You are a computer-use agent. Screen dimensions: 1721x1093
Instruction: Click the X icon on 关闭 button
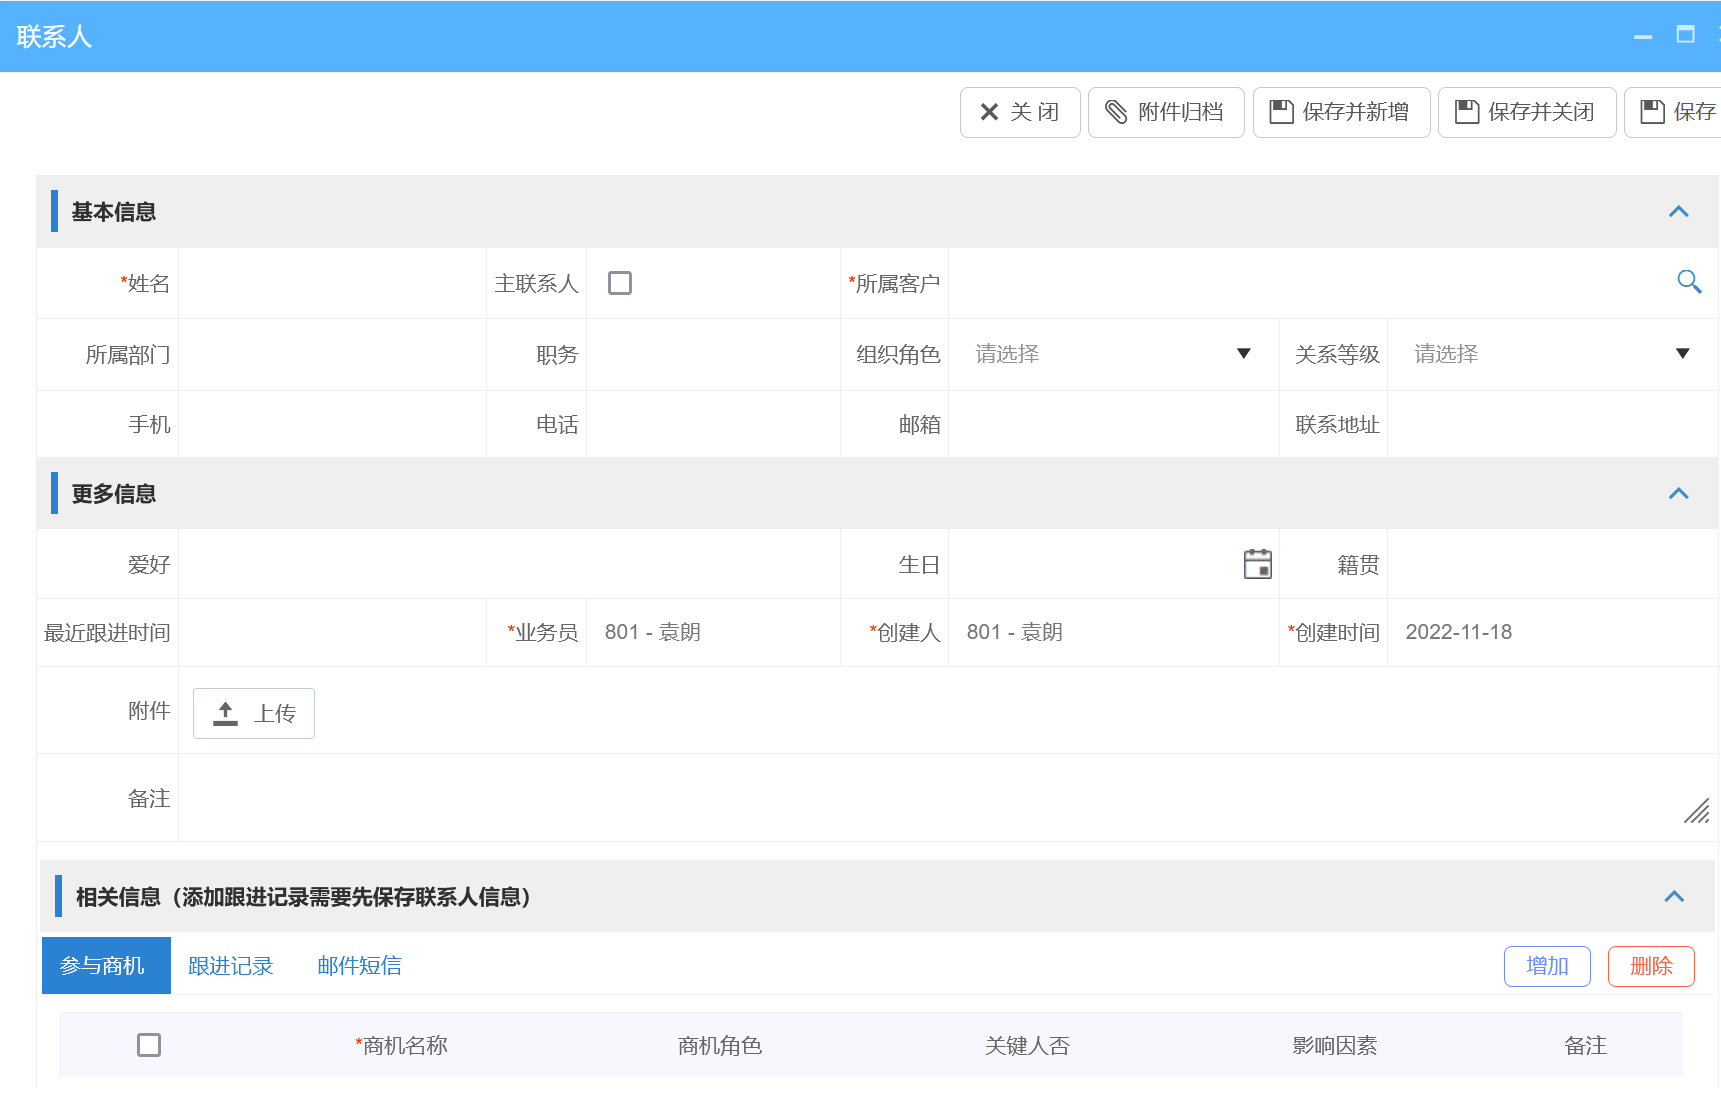click(x=988, y=112)
